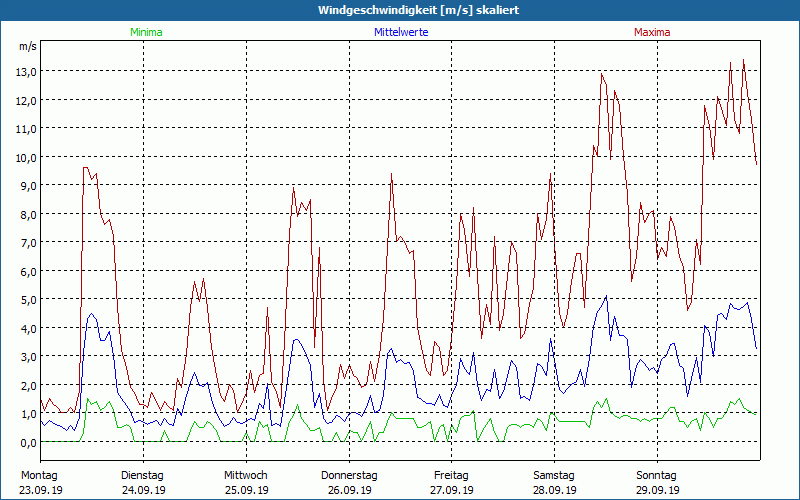Click the 13,0 y-axis value

[28, 72]
